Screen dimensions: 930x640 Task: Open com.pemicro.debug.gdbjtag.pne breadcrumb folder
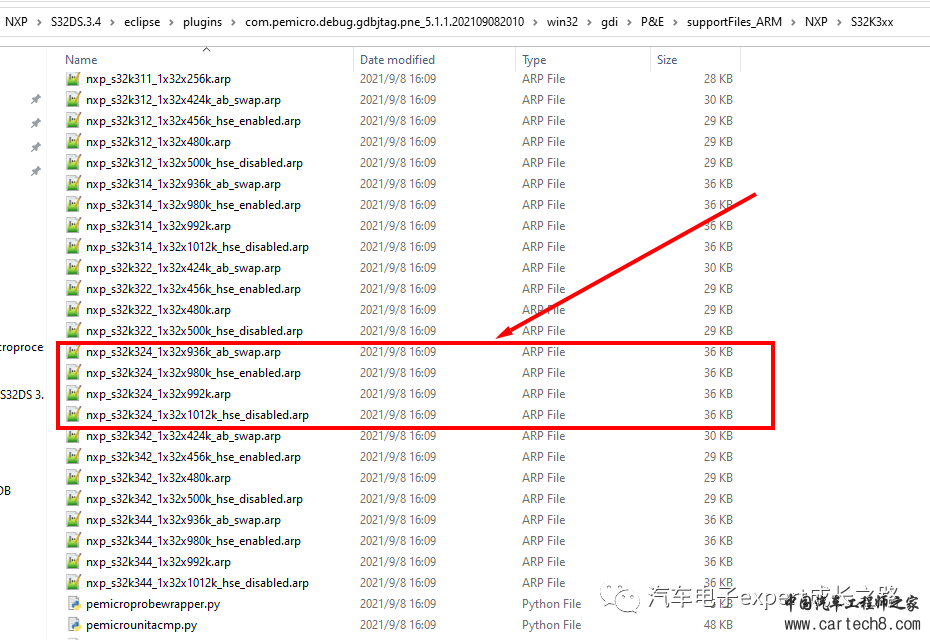click(384, 22)
